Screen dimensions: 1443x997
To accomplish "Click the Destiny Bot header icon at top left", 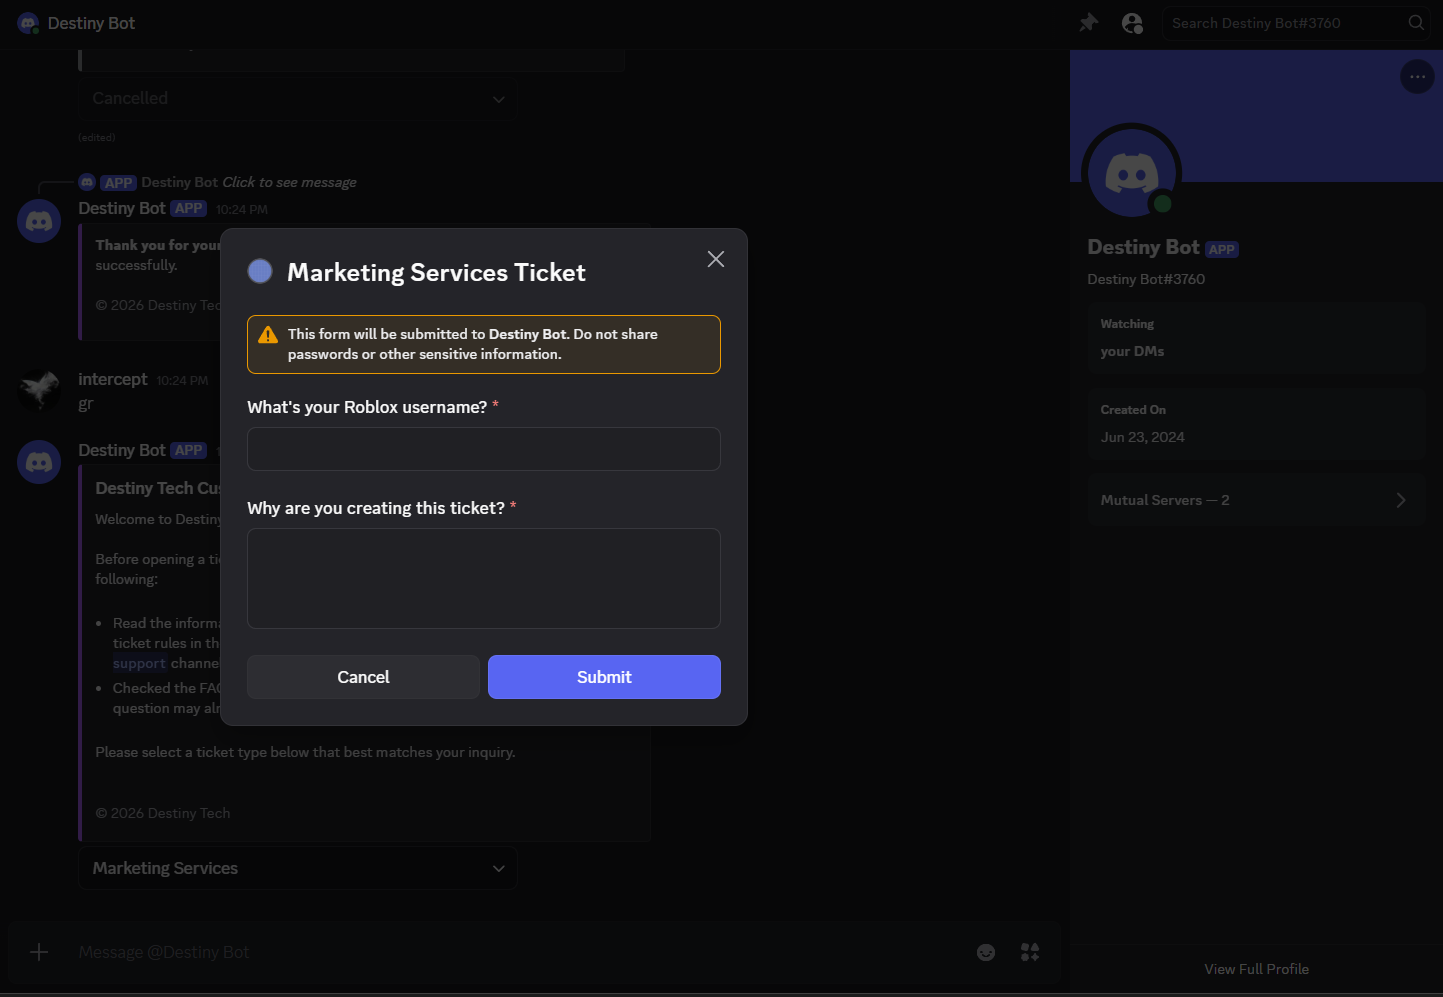I will (28, 23).
